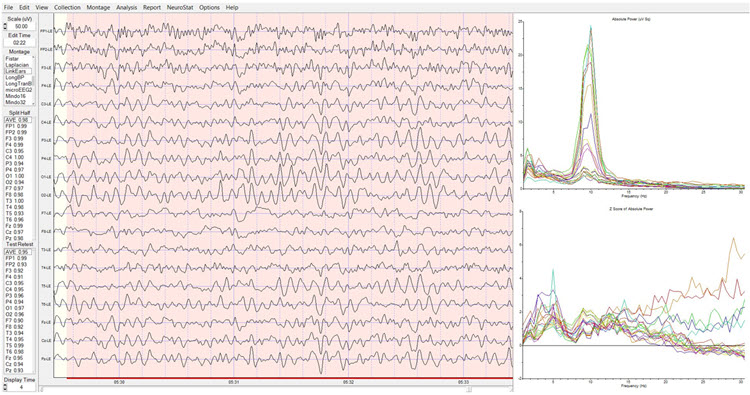
Task: Open the File menu
Action: click(8, 8)
